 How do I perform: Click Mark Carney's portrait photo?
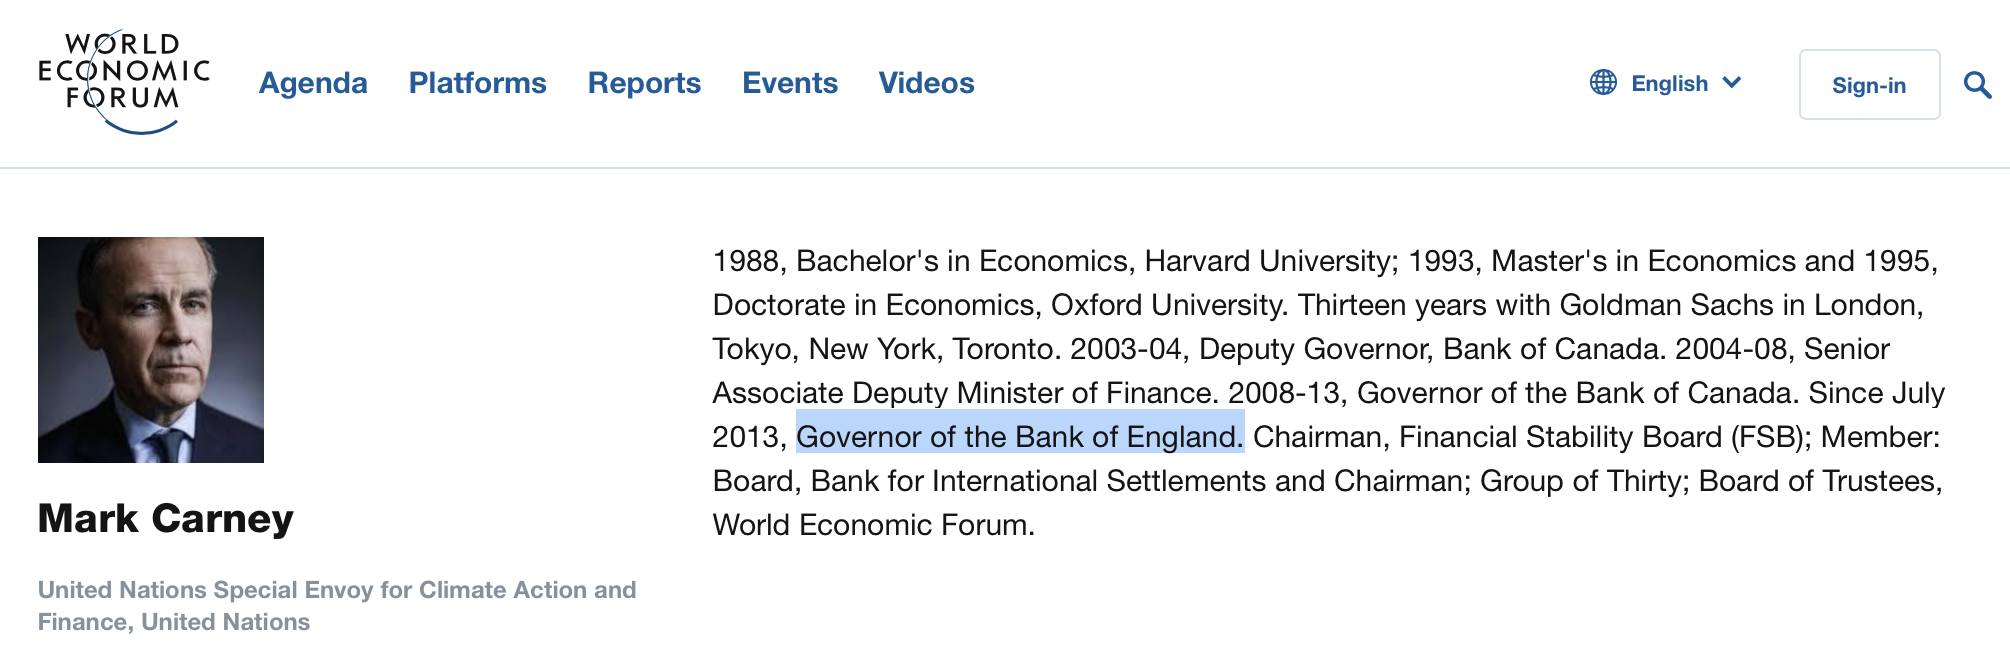click(151, 350)
